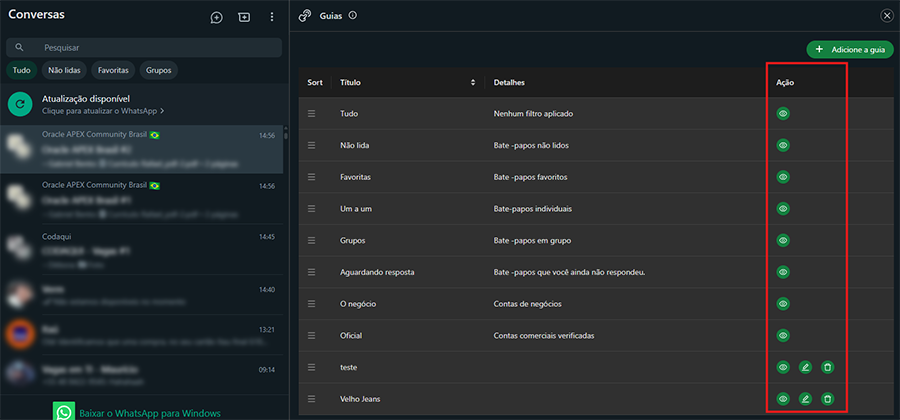The width and height of the screenshot is (900, 420).
Task: Click the info icon beside Guias title
Action: pyautogui.click(x=353, y=15)
